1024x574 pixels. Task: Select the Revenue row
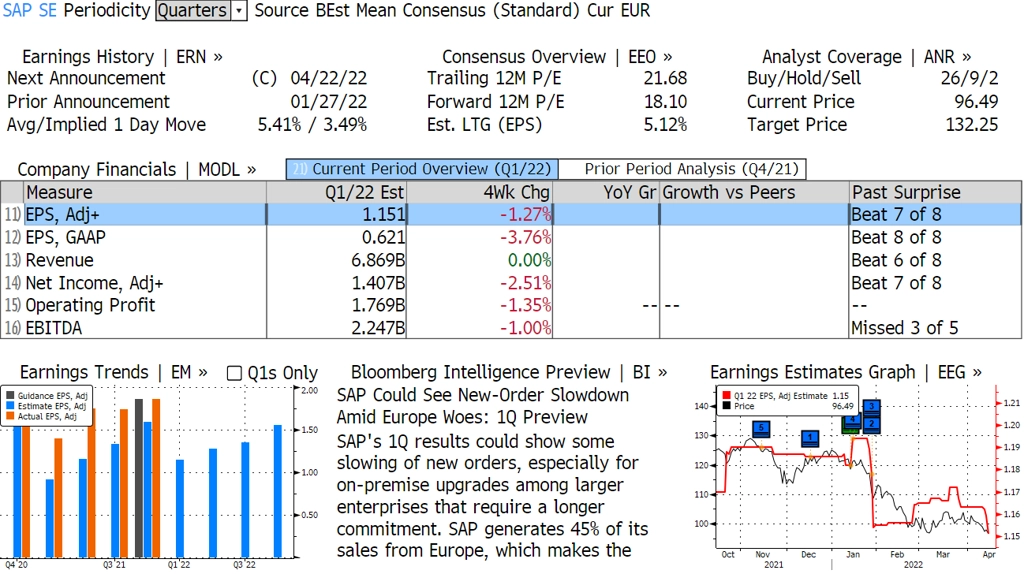click(511, 260)
